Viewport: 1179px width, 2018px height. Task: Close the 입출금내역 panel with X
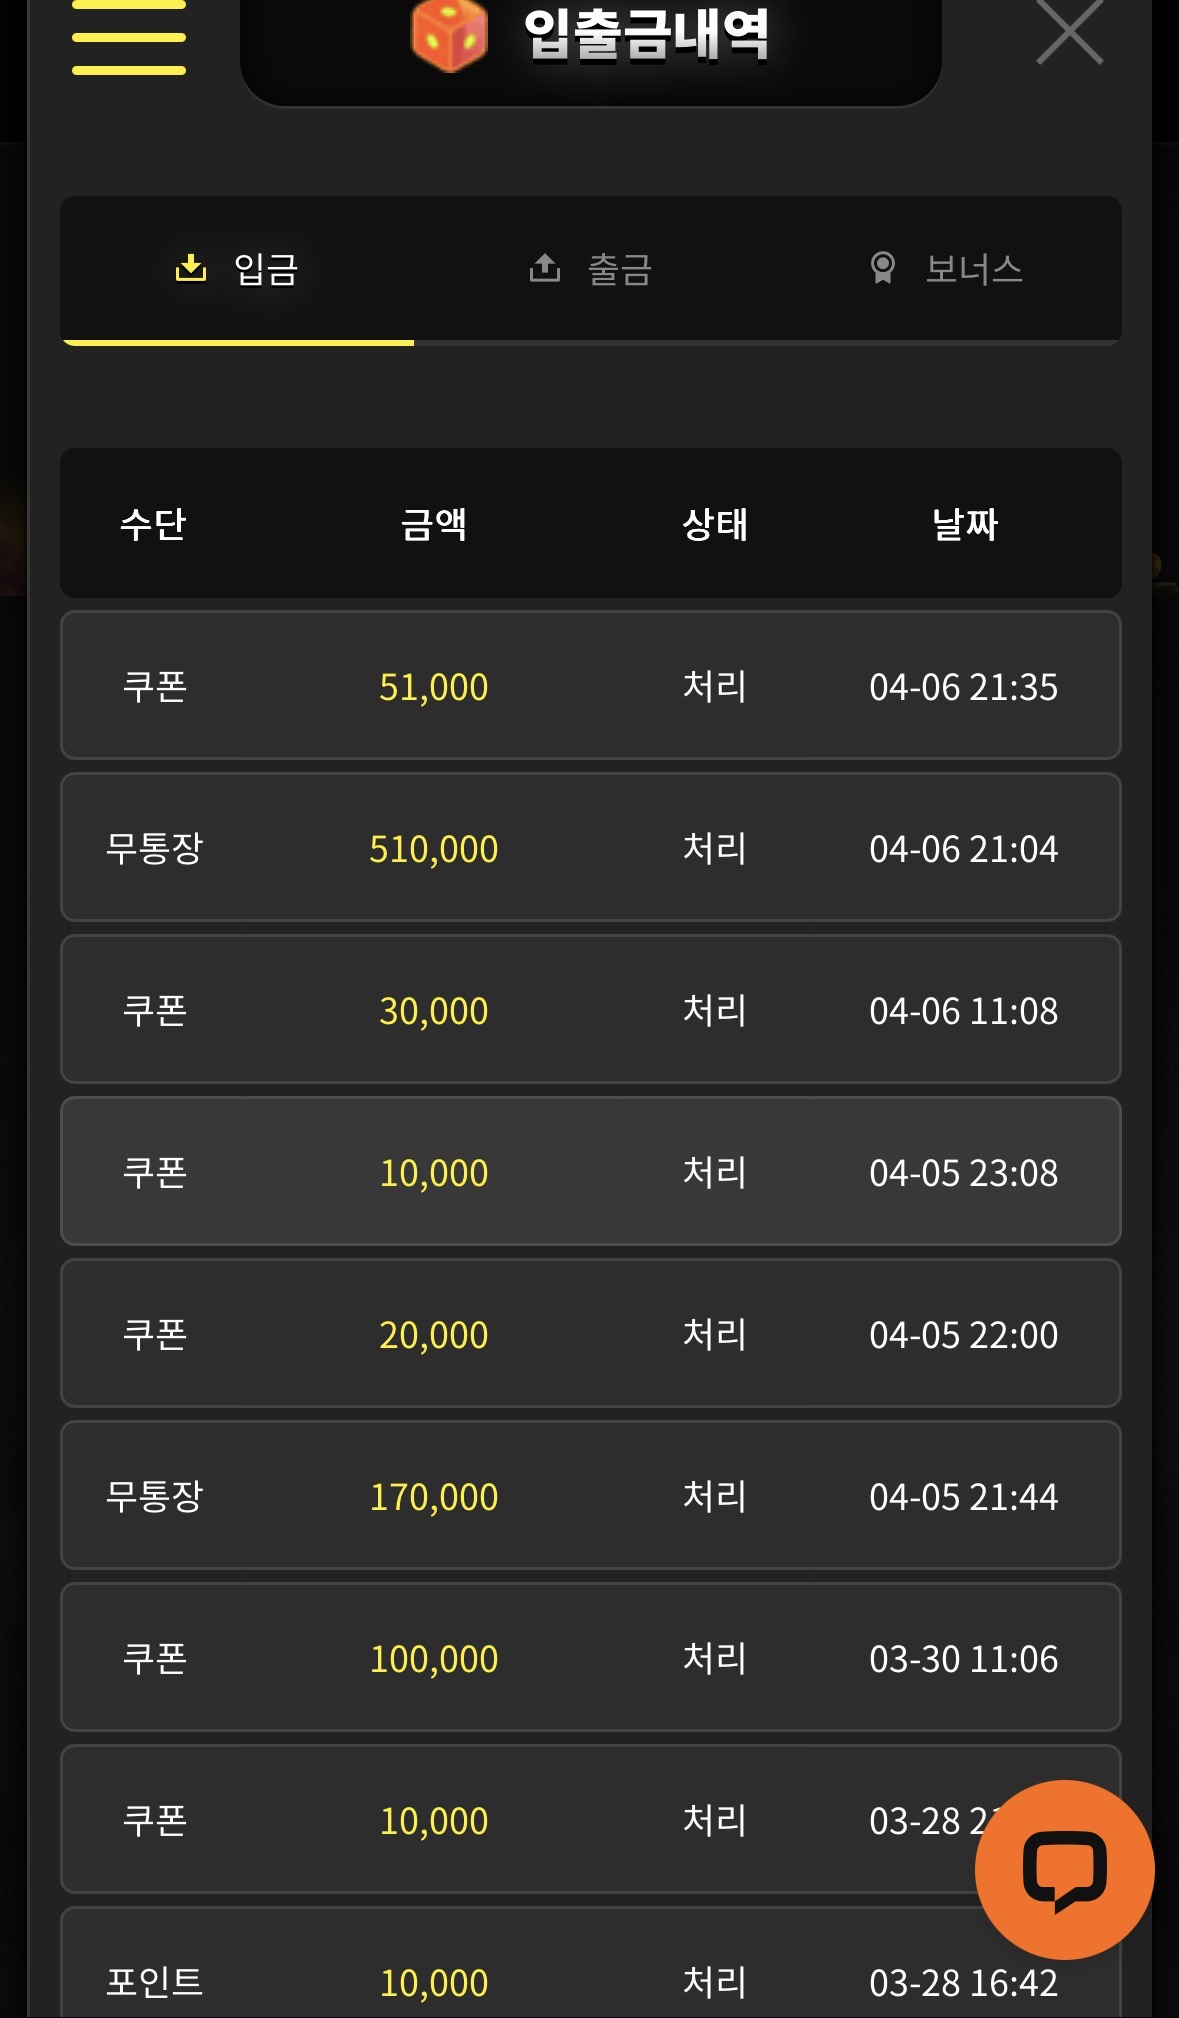tap(1069, 32)
